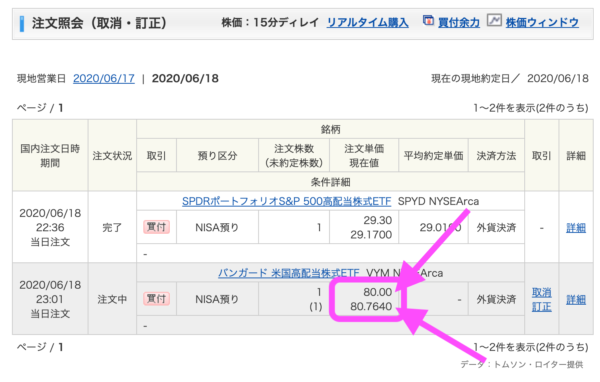Open the 買付余力 link
Screen dimensions: 600x382
pyautogui.click(x=459, y=23)
